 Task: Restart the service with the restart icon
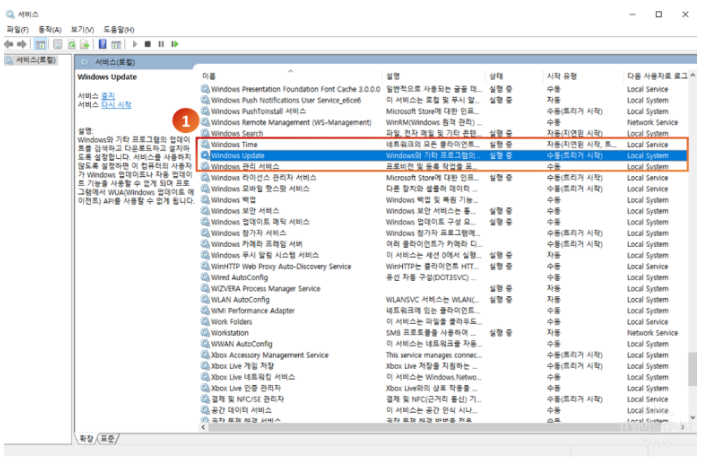coord(175,44)
